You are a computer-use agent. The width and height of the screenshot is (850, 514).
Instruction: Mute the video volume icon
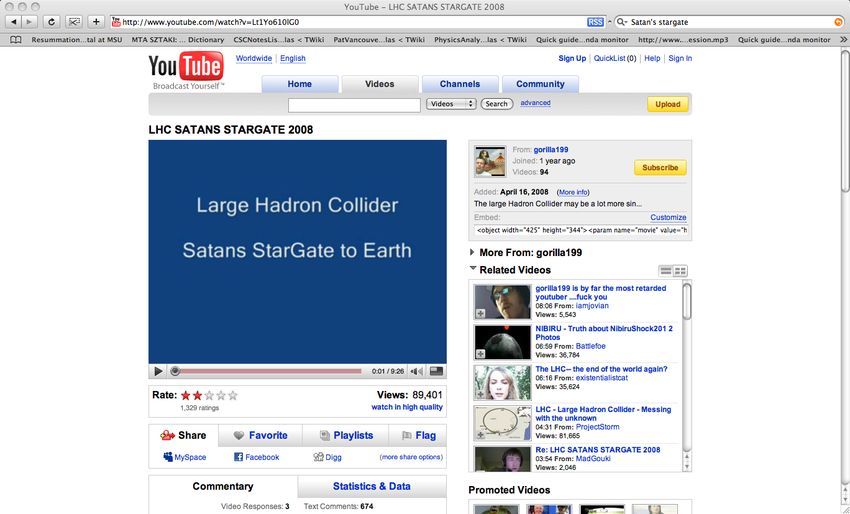point(416,371)
